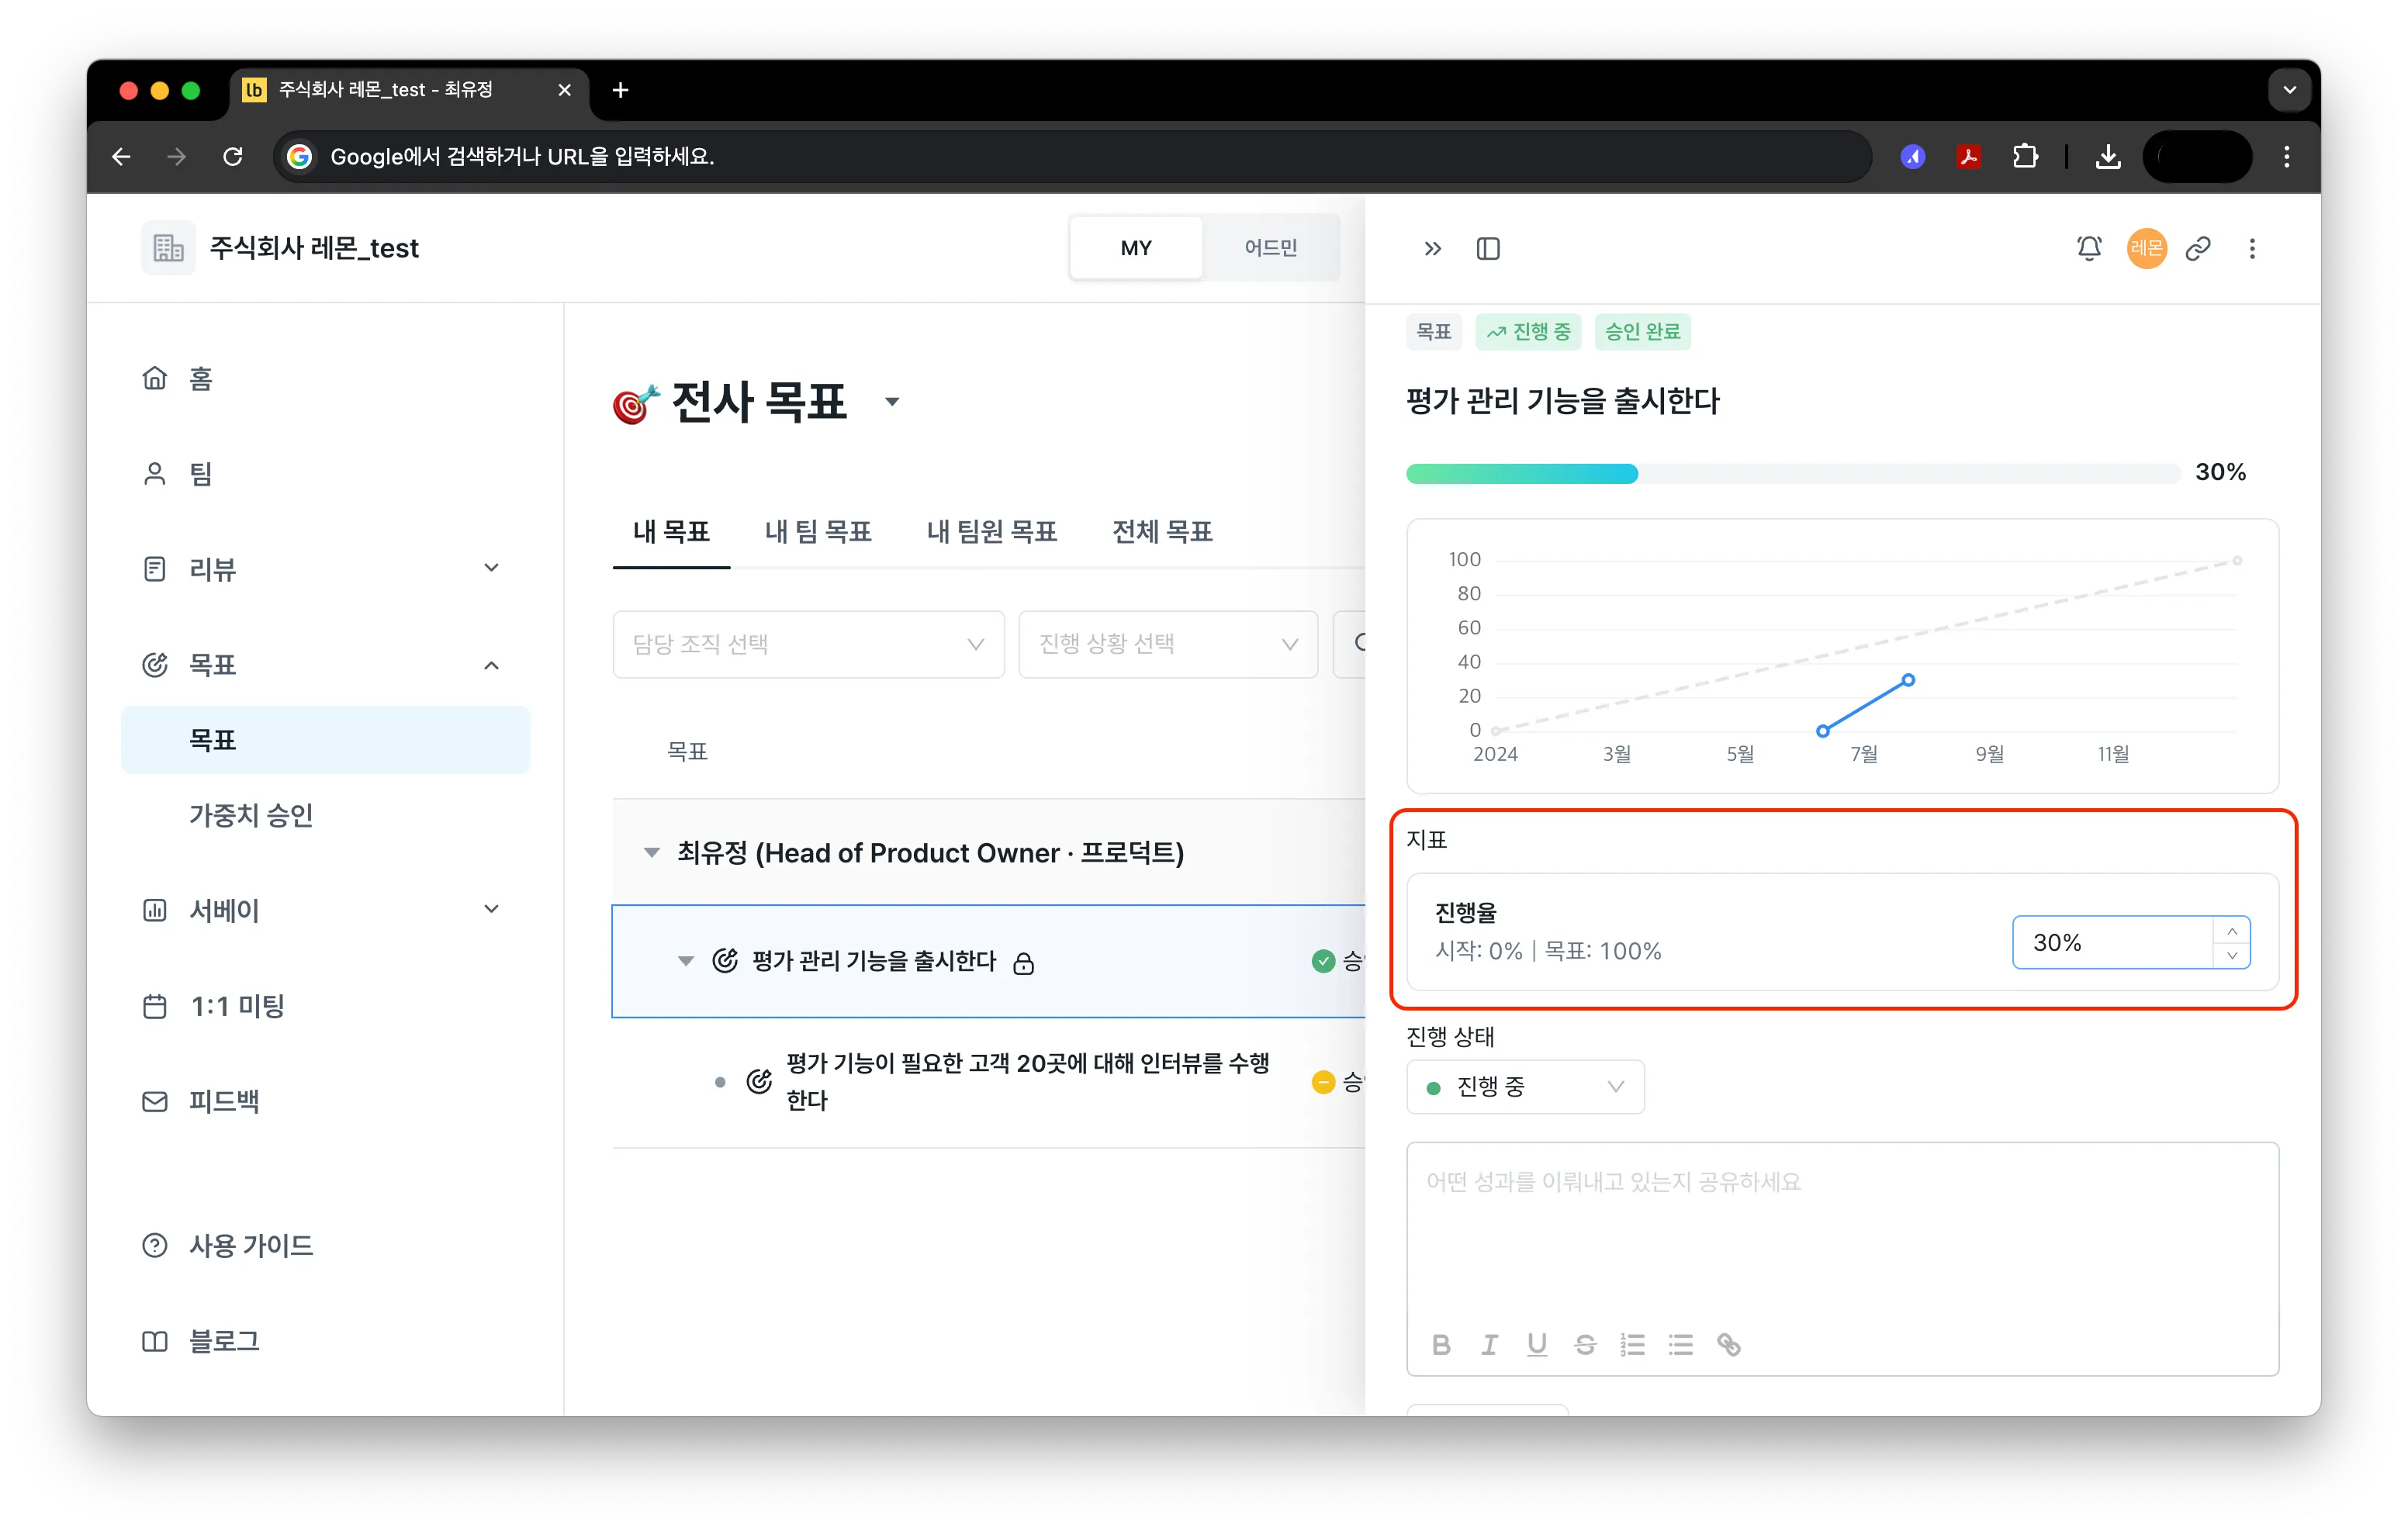
Task: Open the 진행 상황 선택 dropdown
Action: pyautogui.click(x=1167, y=644)
